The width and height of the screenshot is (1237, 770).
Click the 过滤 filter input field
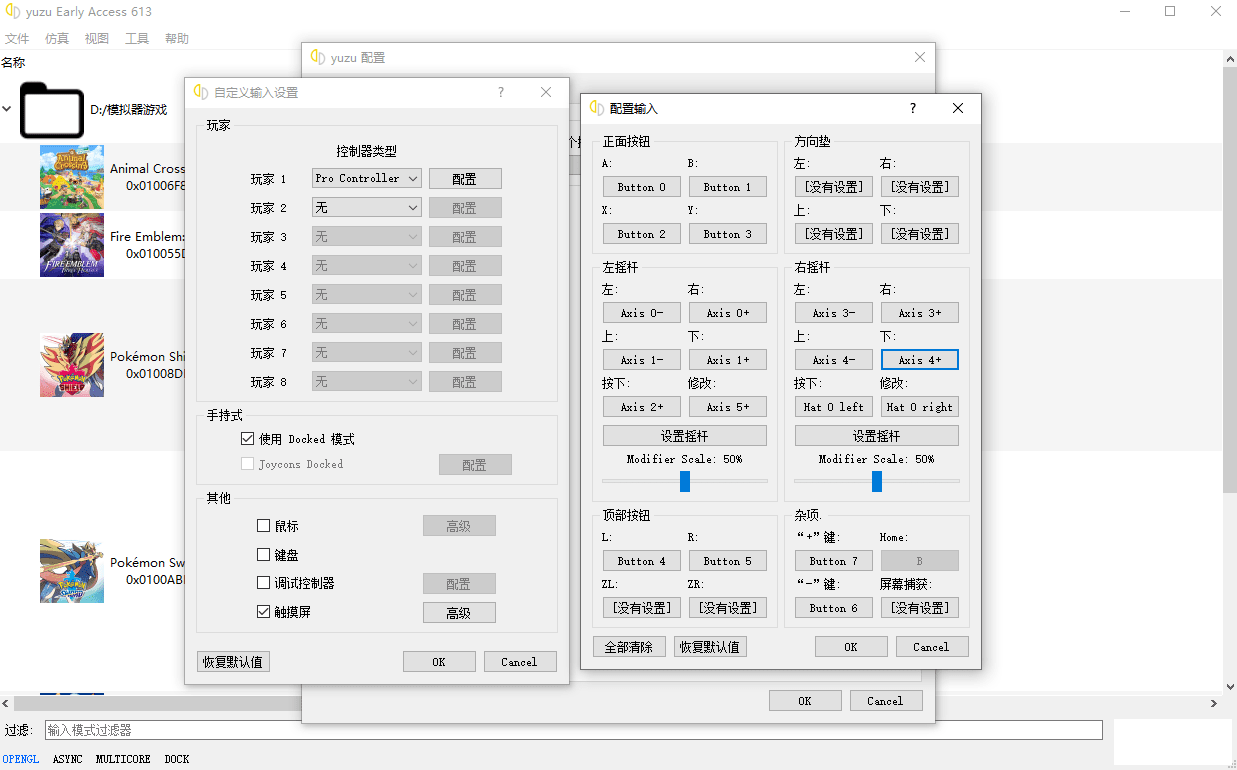(x=574, y=730)
